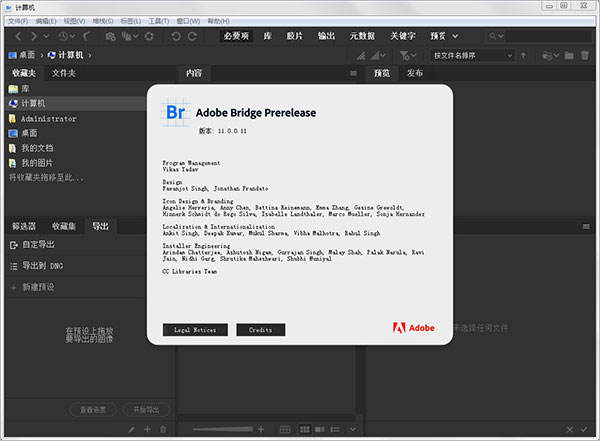Screen dimensions: 600x441
Task: Select 筛选器 panel tab
Action: point(24,226)
